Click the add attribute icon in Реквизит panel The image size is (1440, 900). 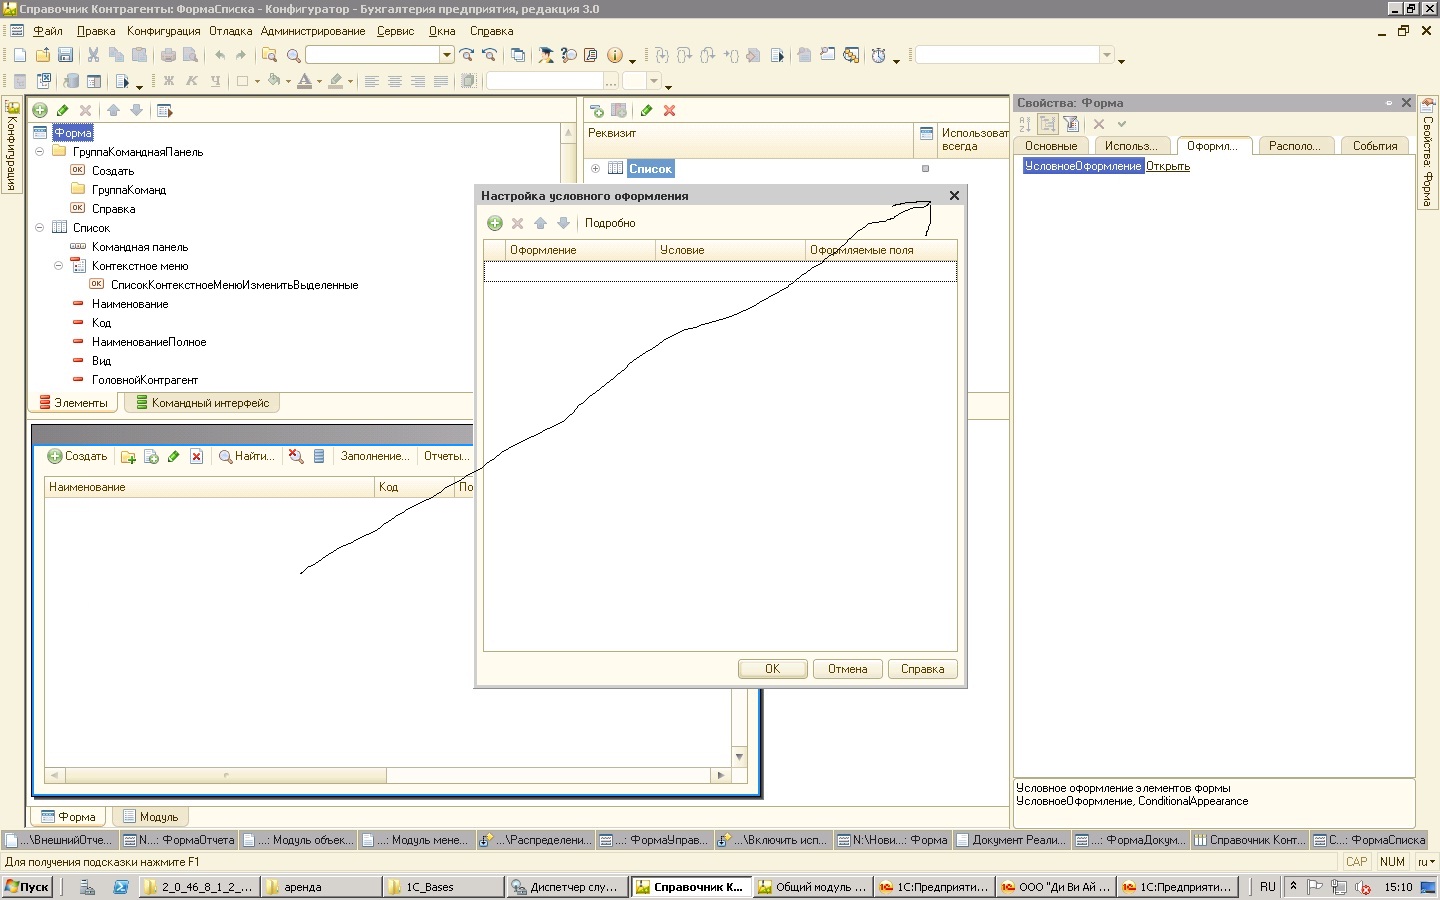click(x=597, y=111)
